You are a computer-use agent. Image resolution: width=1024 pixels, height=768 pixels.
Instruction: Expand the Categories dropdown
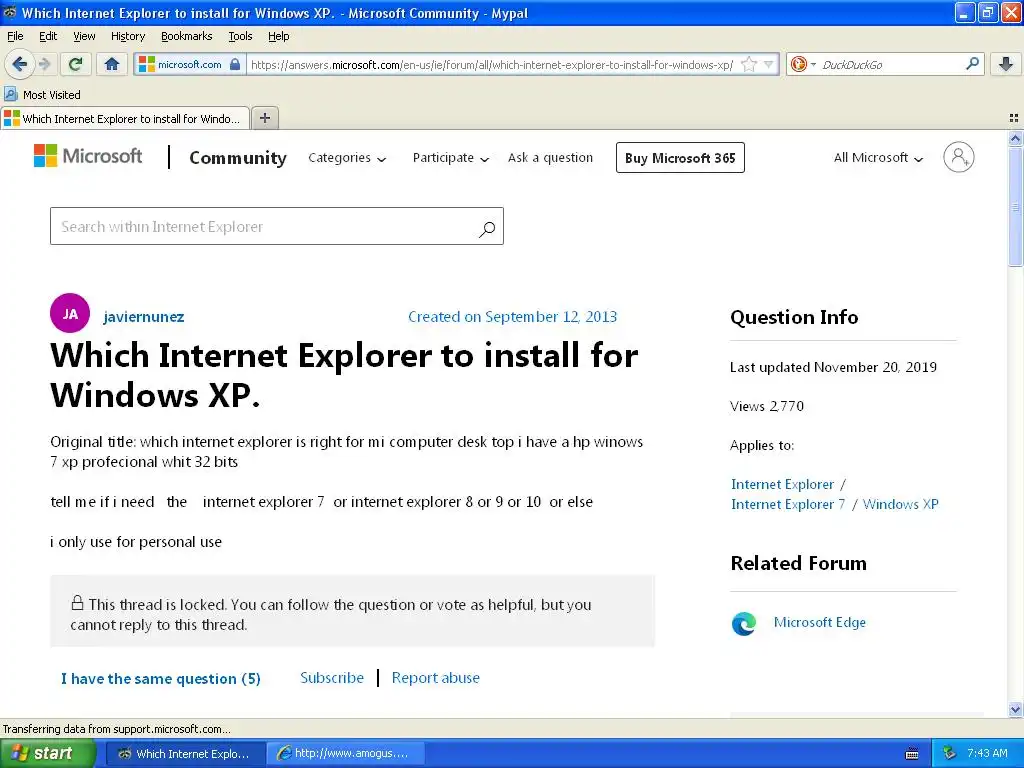pyautogui.click(x=347, y=158)
